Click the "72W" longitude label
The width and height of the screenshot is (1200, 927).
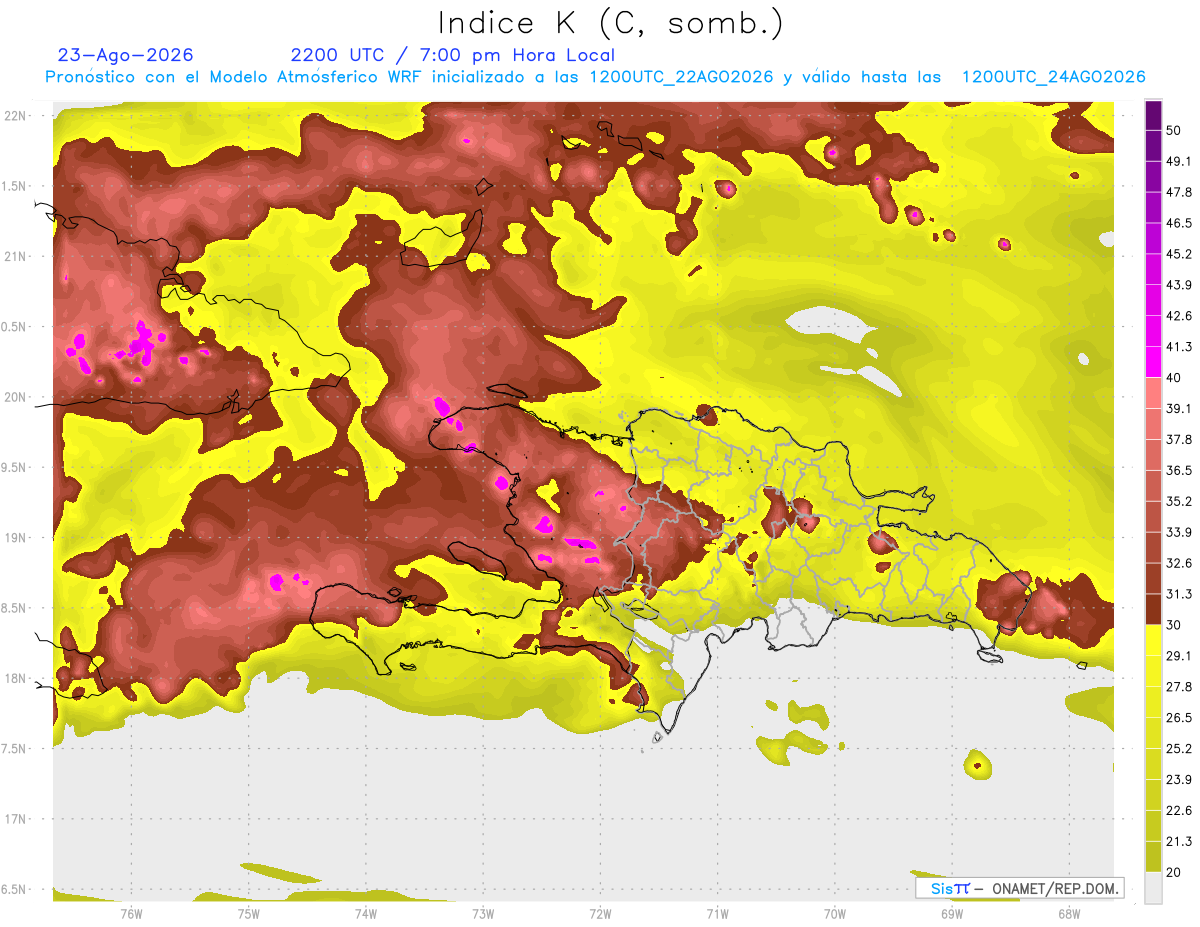point(600,914)
